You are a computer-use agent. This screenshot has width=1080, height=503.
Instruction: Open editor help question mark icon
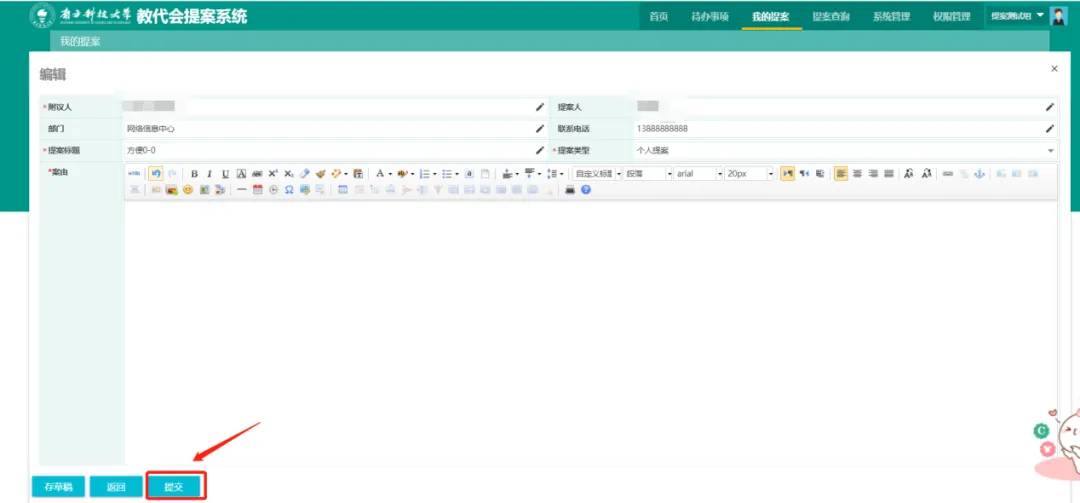click(x=586, y=189)
